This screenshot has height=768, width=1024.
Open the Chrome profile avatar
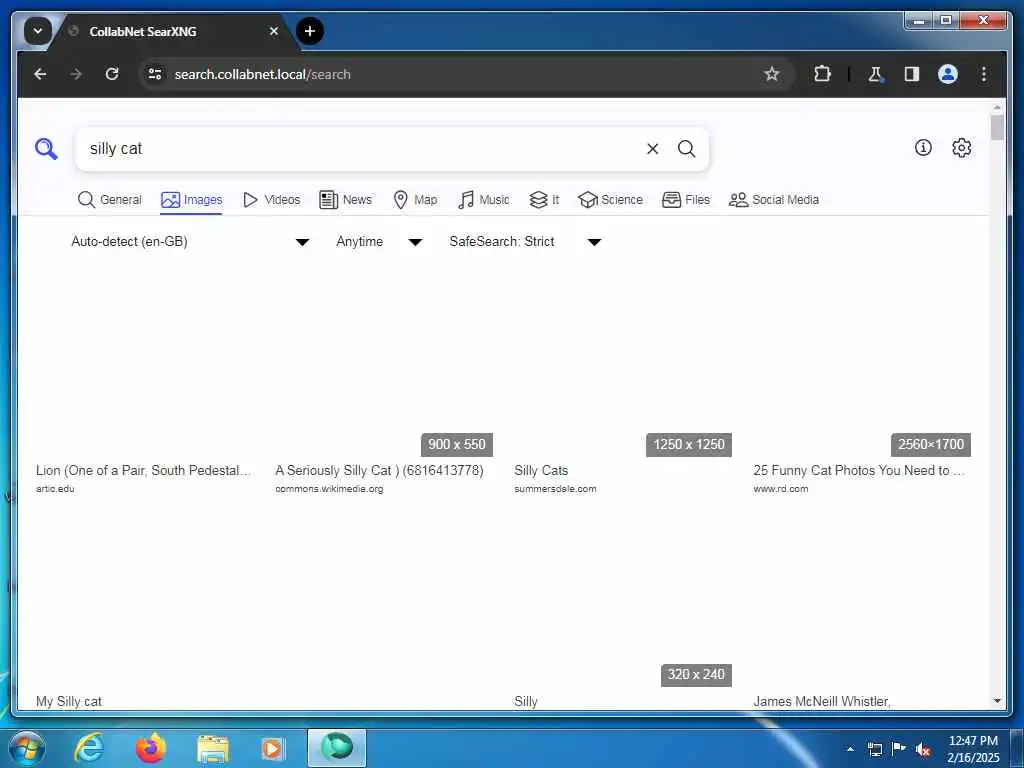(x=948, y=74)
